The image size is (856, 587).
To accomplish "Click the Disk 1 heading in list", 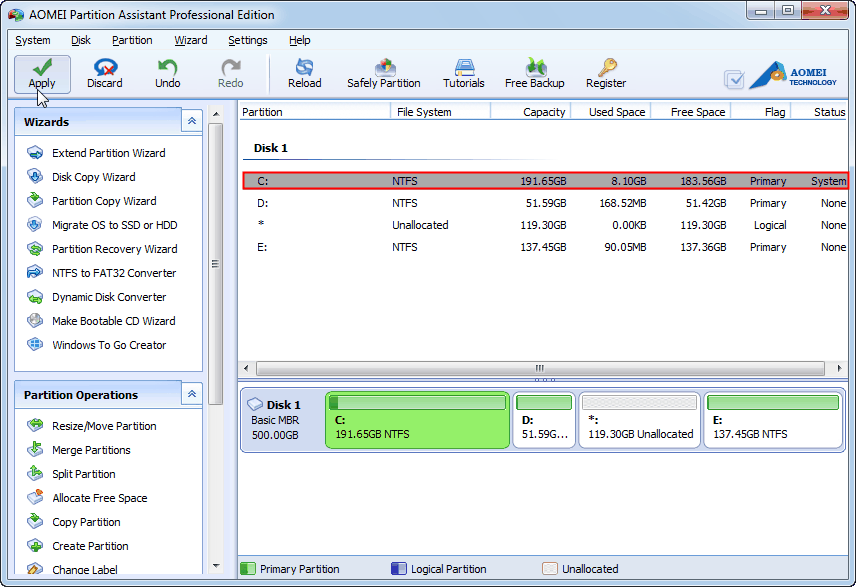I will (x=271, y=148).
